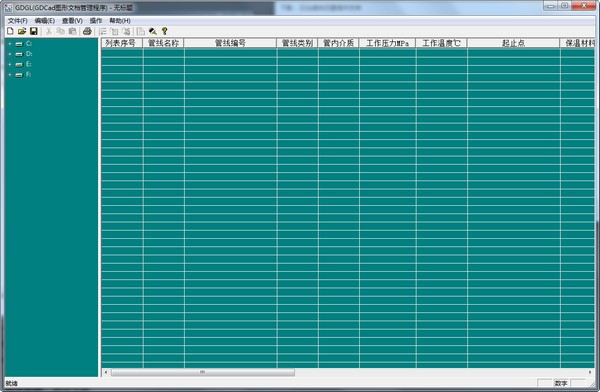Open the 编辑(E) menu
Viewport: 600px width, 392px height.
coord(45,21)
